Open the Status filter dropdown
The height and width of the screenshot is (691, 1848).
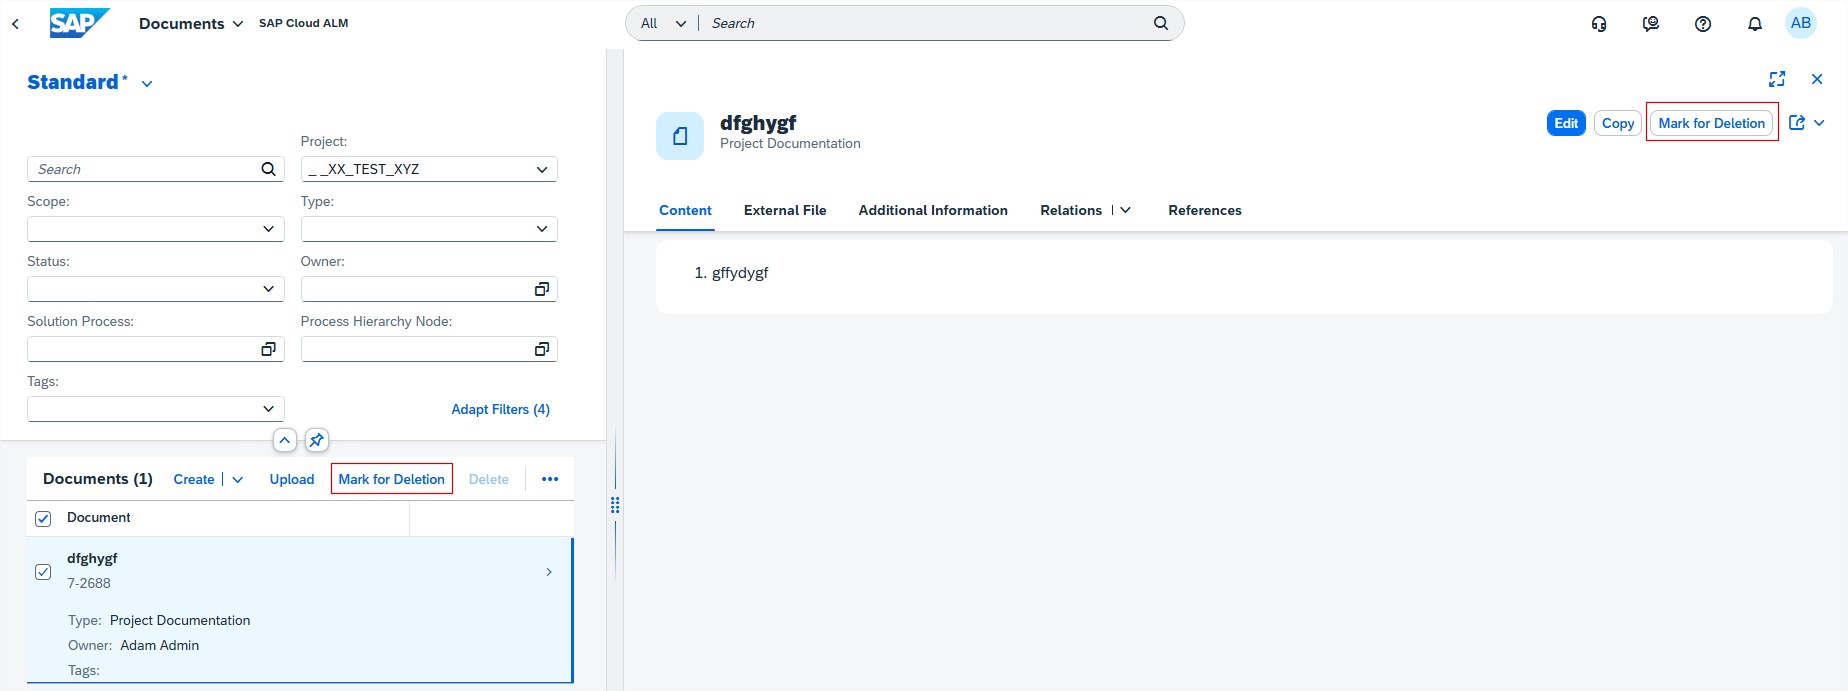[268, 289]
